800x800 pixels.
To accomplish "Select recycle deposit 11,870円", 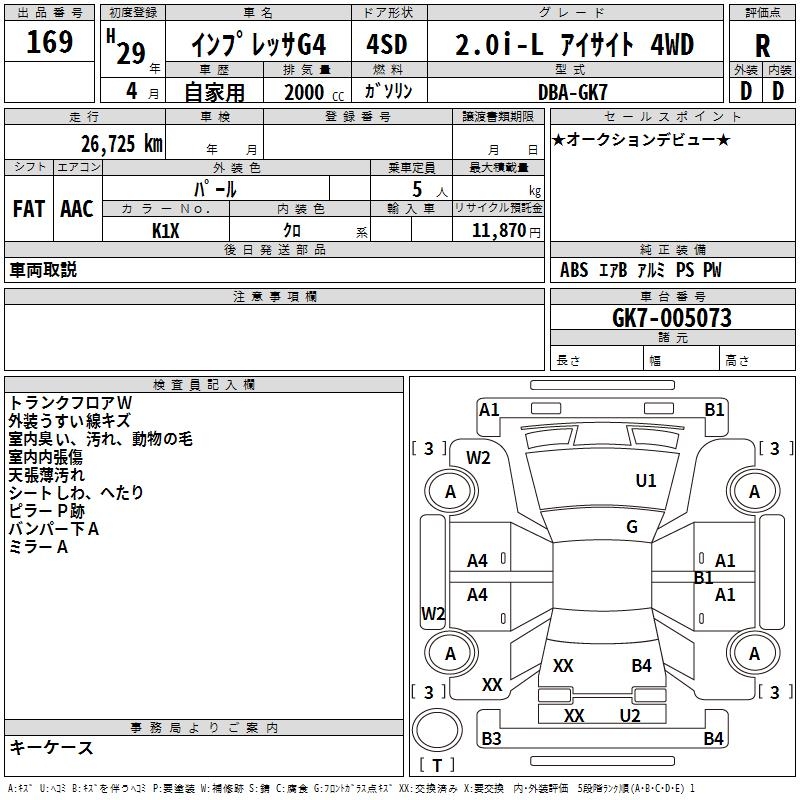I will coord(506,231).
